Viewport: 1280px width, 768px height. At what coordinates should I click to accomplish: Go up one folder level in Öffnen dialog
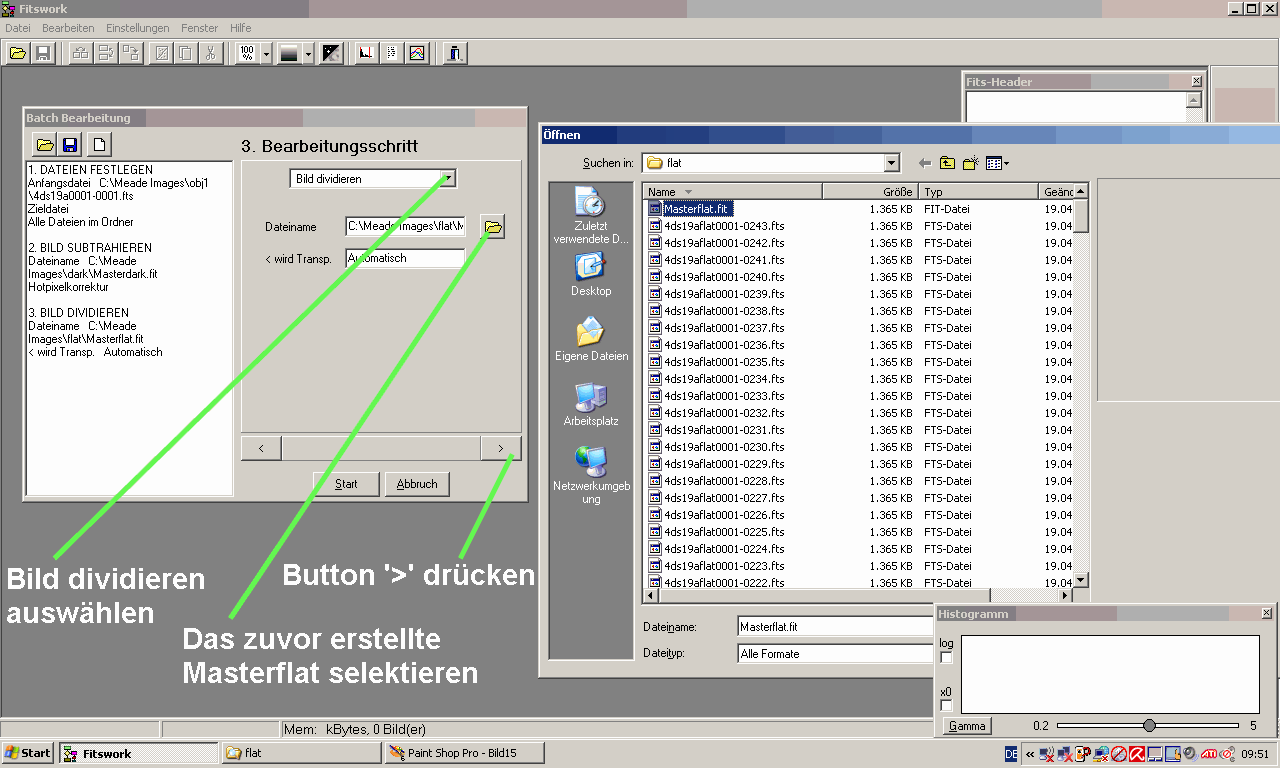tap(947, 163)
